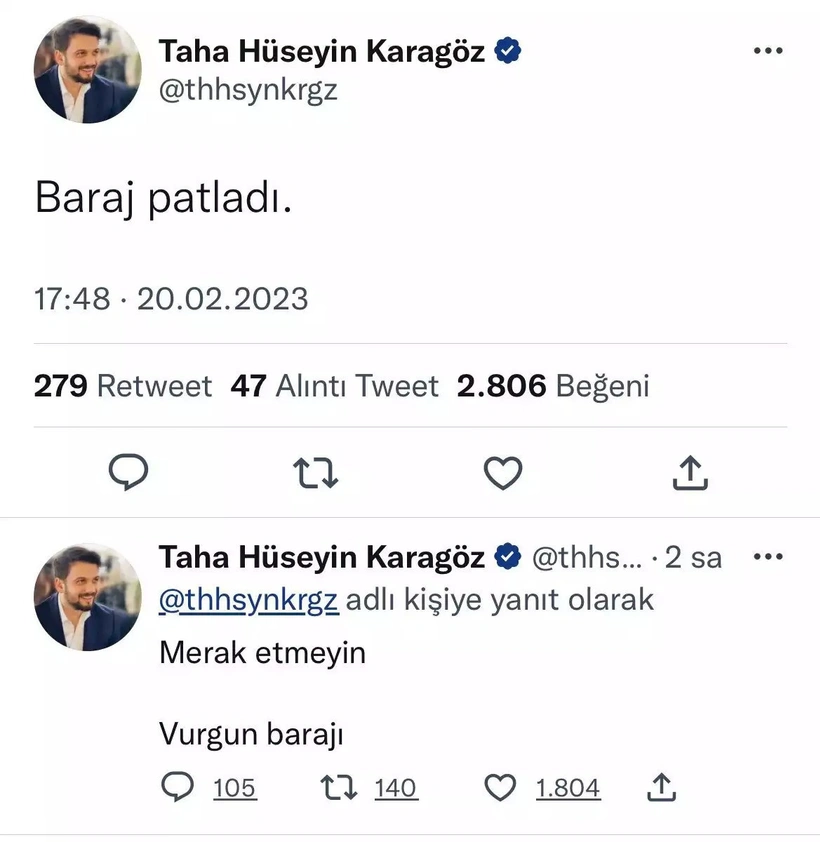Click the 1.804 likes count on reply tweet

[x=568, y=789]
